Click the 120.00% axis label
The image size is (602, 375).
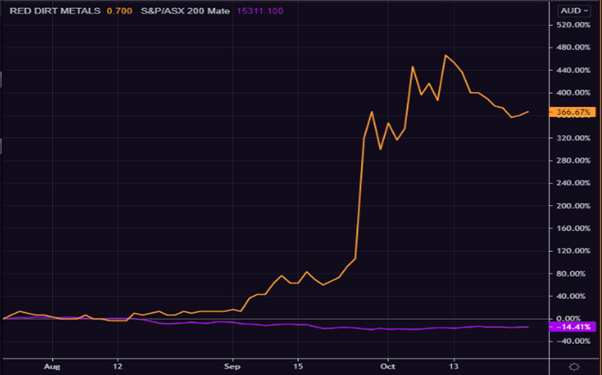point(572,251)
